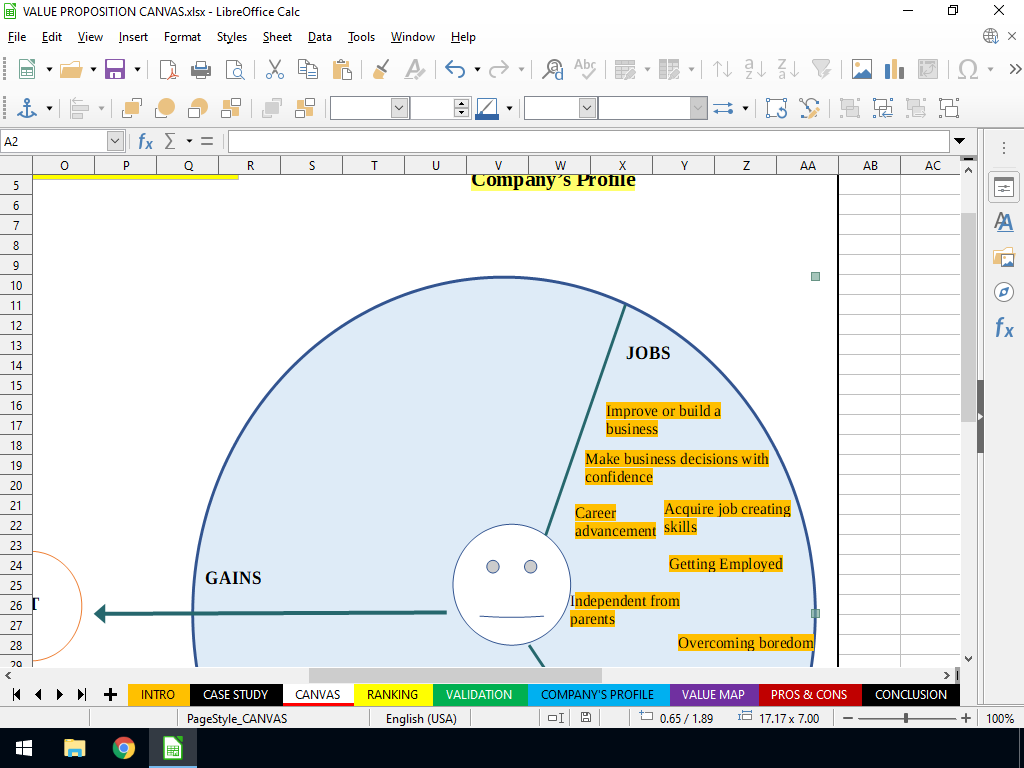
Task: Click the Clone Formatting paintbrush icon
Action: (x=381, y=69)
